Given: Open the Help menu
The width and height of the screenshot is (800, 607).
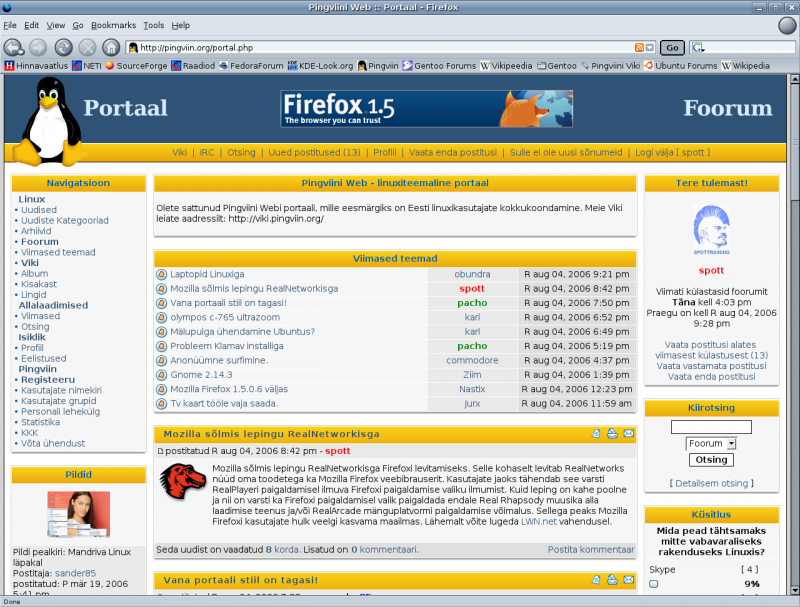Looking at the screenshot, I should [181, 25].
